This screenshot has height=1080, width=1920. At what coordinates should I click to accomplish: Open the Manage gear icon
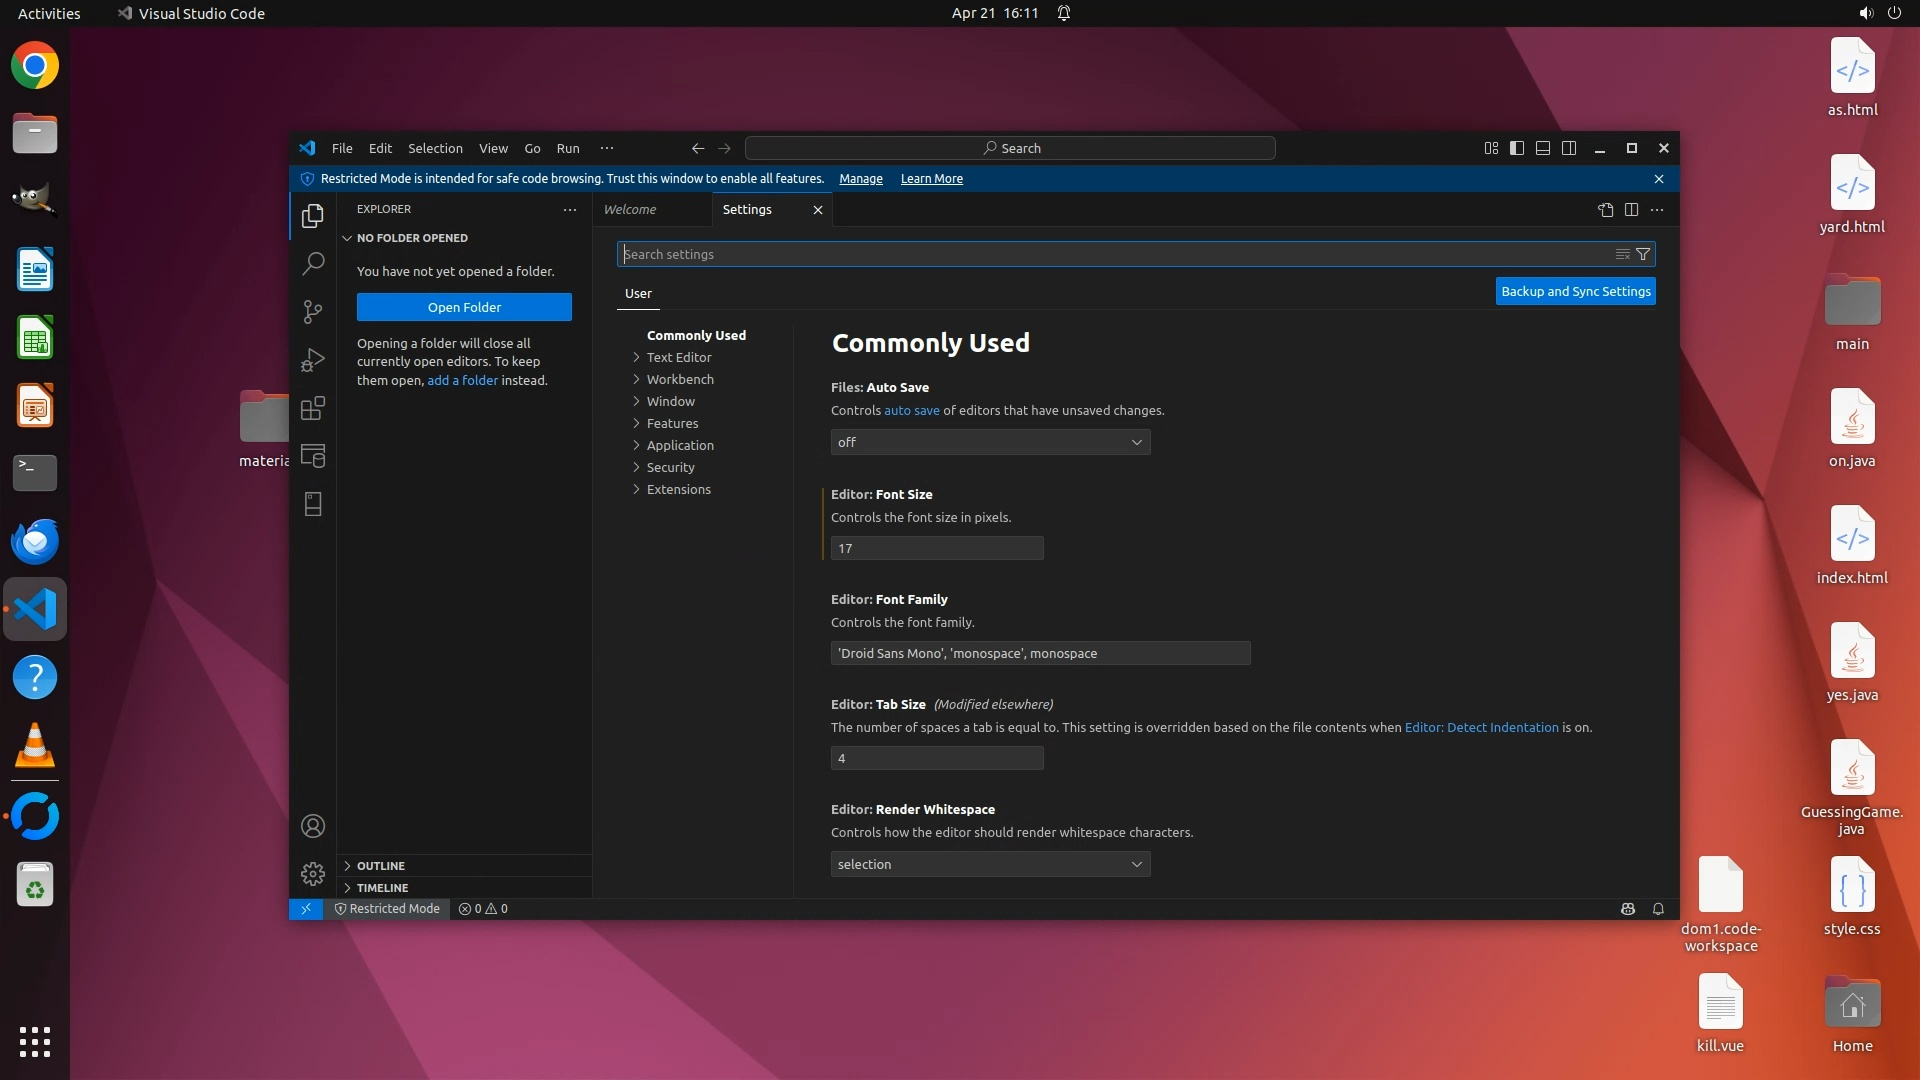(313, 874)
